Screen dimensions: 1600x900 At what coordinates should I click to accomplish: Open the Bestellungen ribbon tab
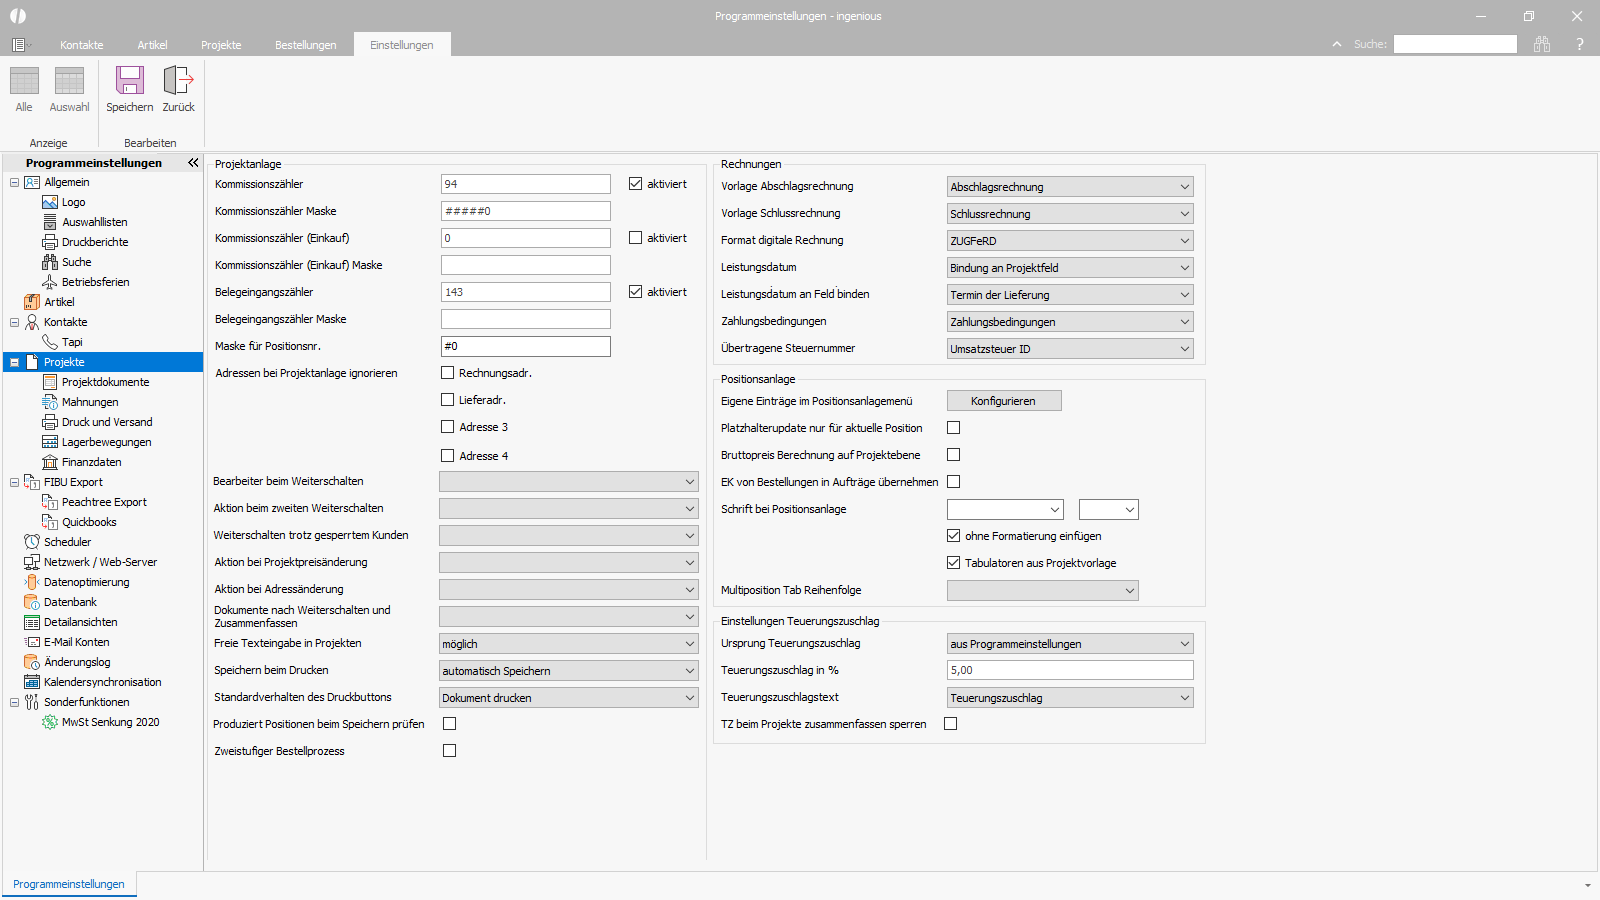(306, 45)
